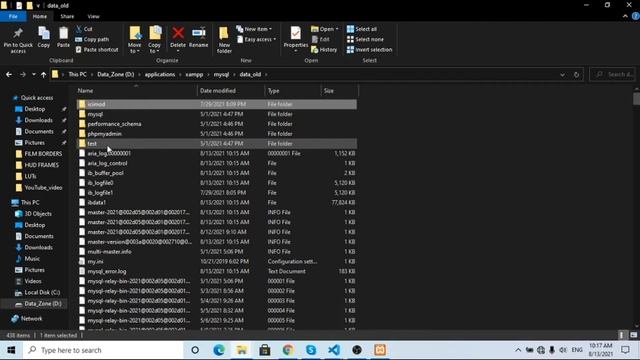640x360 pixels.
Task: Show file History
Action: (324, 49)
